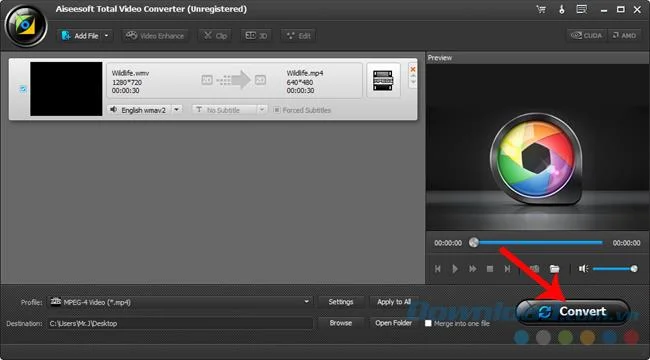Open the 3D settings tool
This screenshot has width=650, height=360.
[x=256, y=36]
